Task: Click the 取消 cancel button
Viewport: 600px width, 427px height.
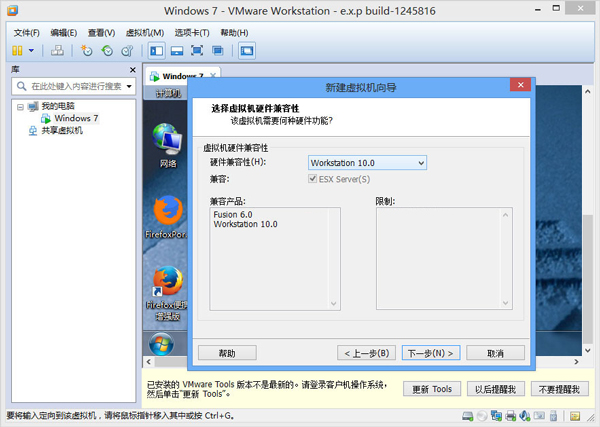Action: pyautogui.click(x=496, y=353)
